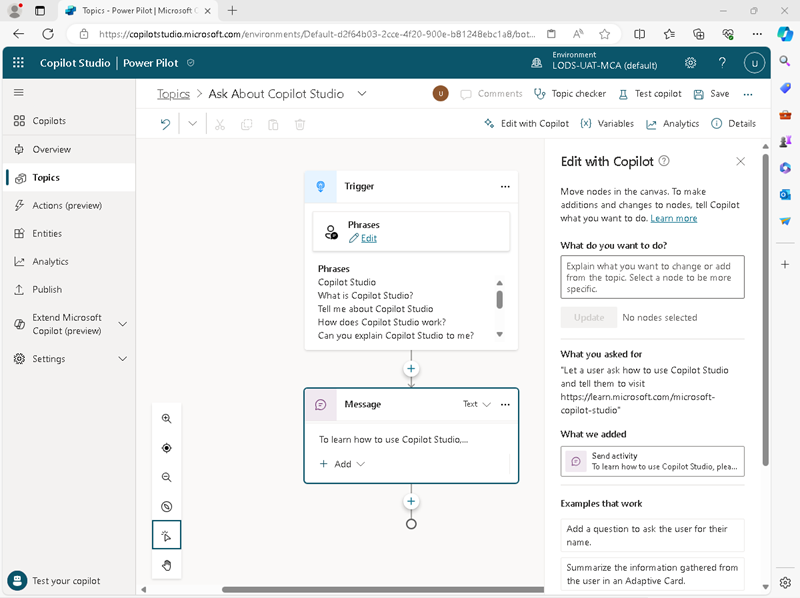Toggle Edit with Copilot toolbar button
Image resolution: width=800 pixels, height=598 pixels.
point(526,123)
